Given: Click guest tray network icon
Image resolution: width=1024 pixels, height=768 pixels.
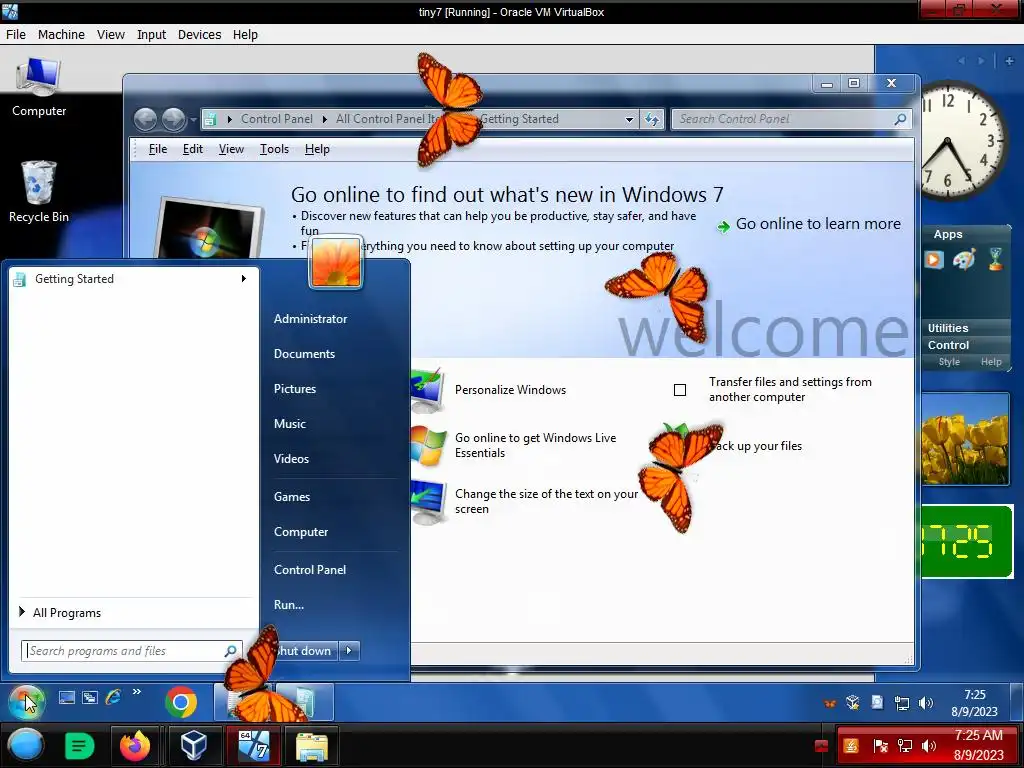Looking at the screenshot, I should pos(902,703).
